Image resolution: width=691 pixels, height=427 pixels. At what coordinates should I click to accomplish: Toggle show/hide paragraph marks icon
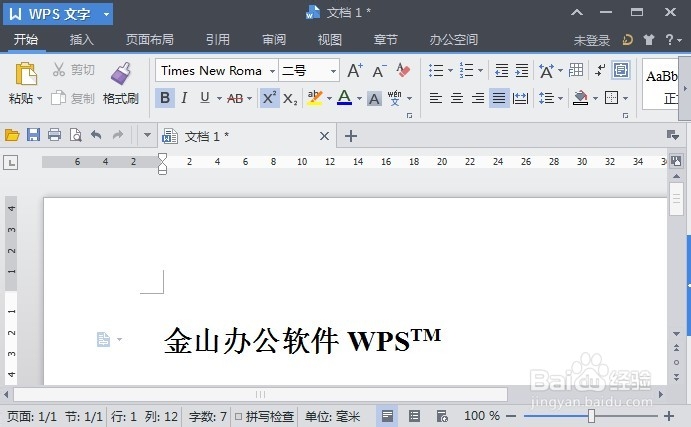tap(600, 71)
